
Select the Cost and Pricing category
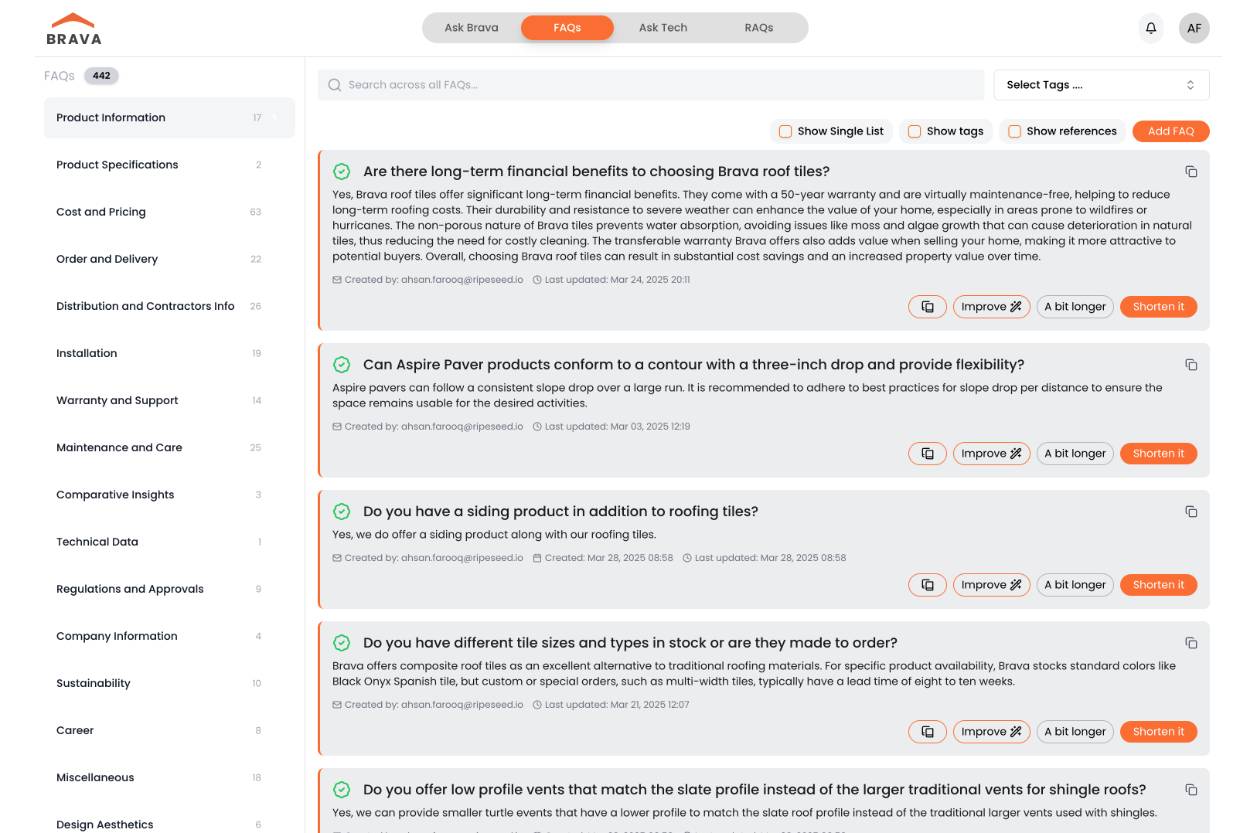[169, 212]
